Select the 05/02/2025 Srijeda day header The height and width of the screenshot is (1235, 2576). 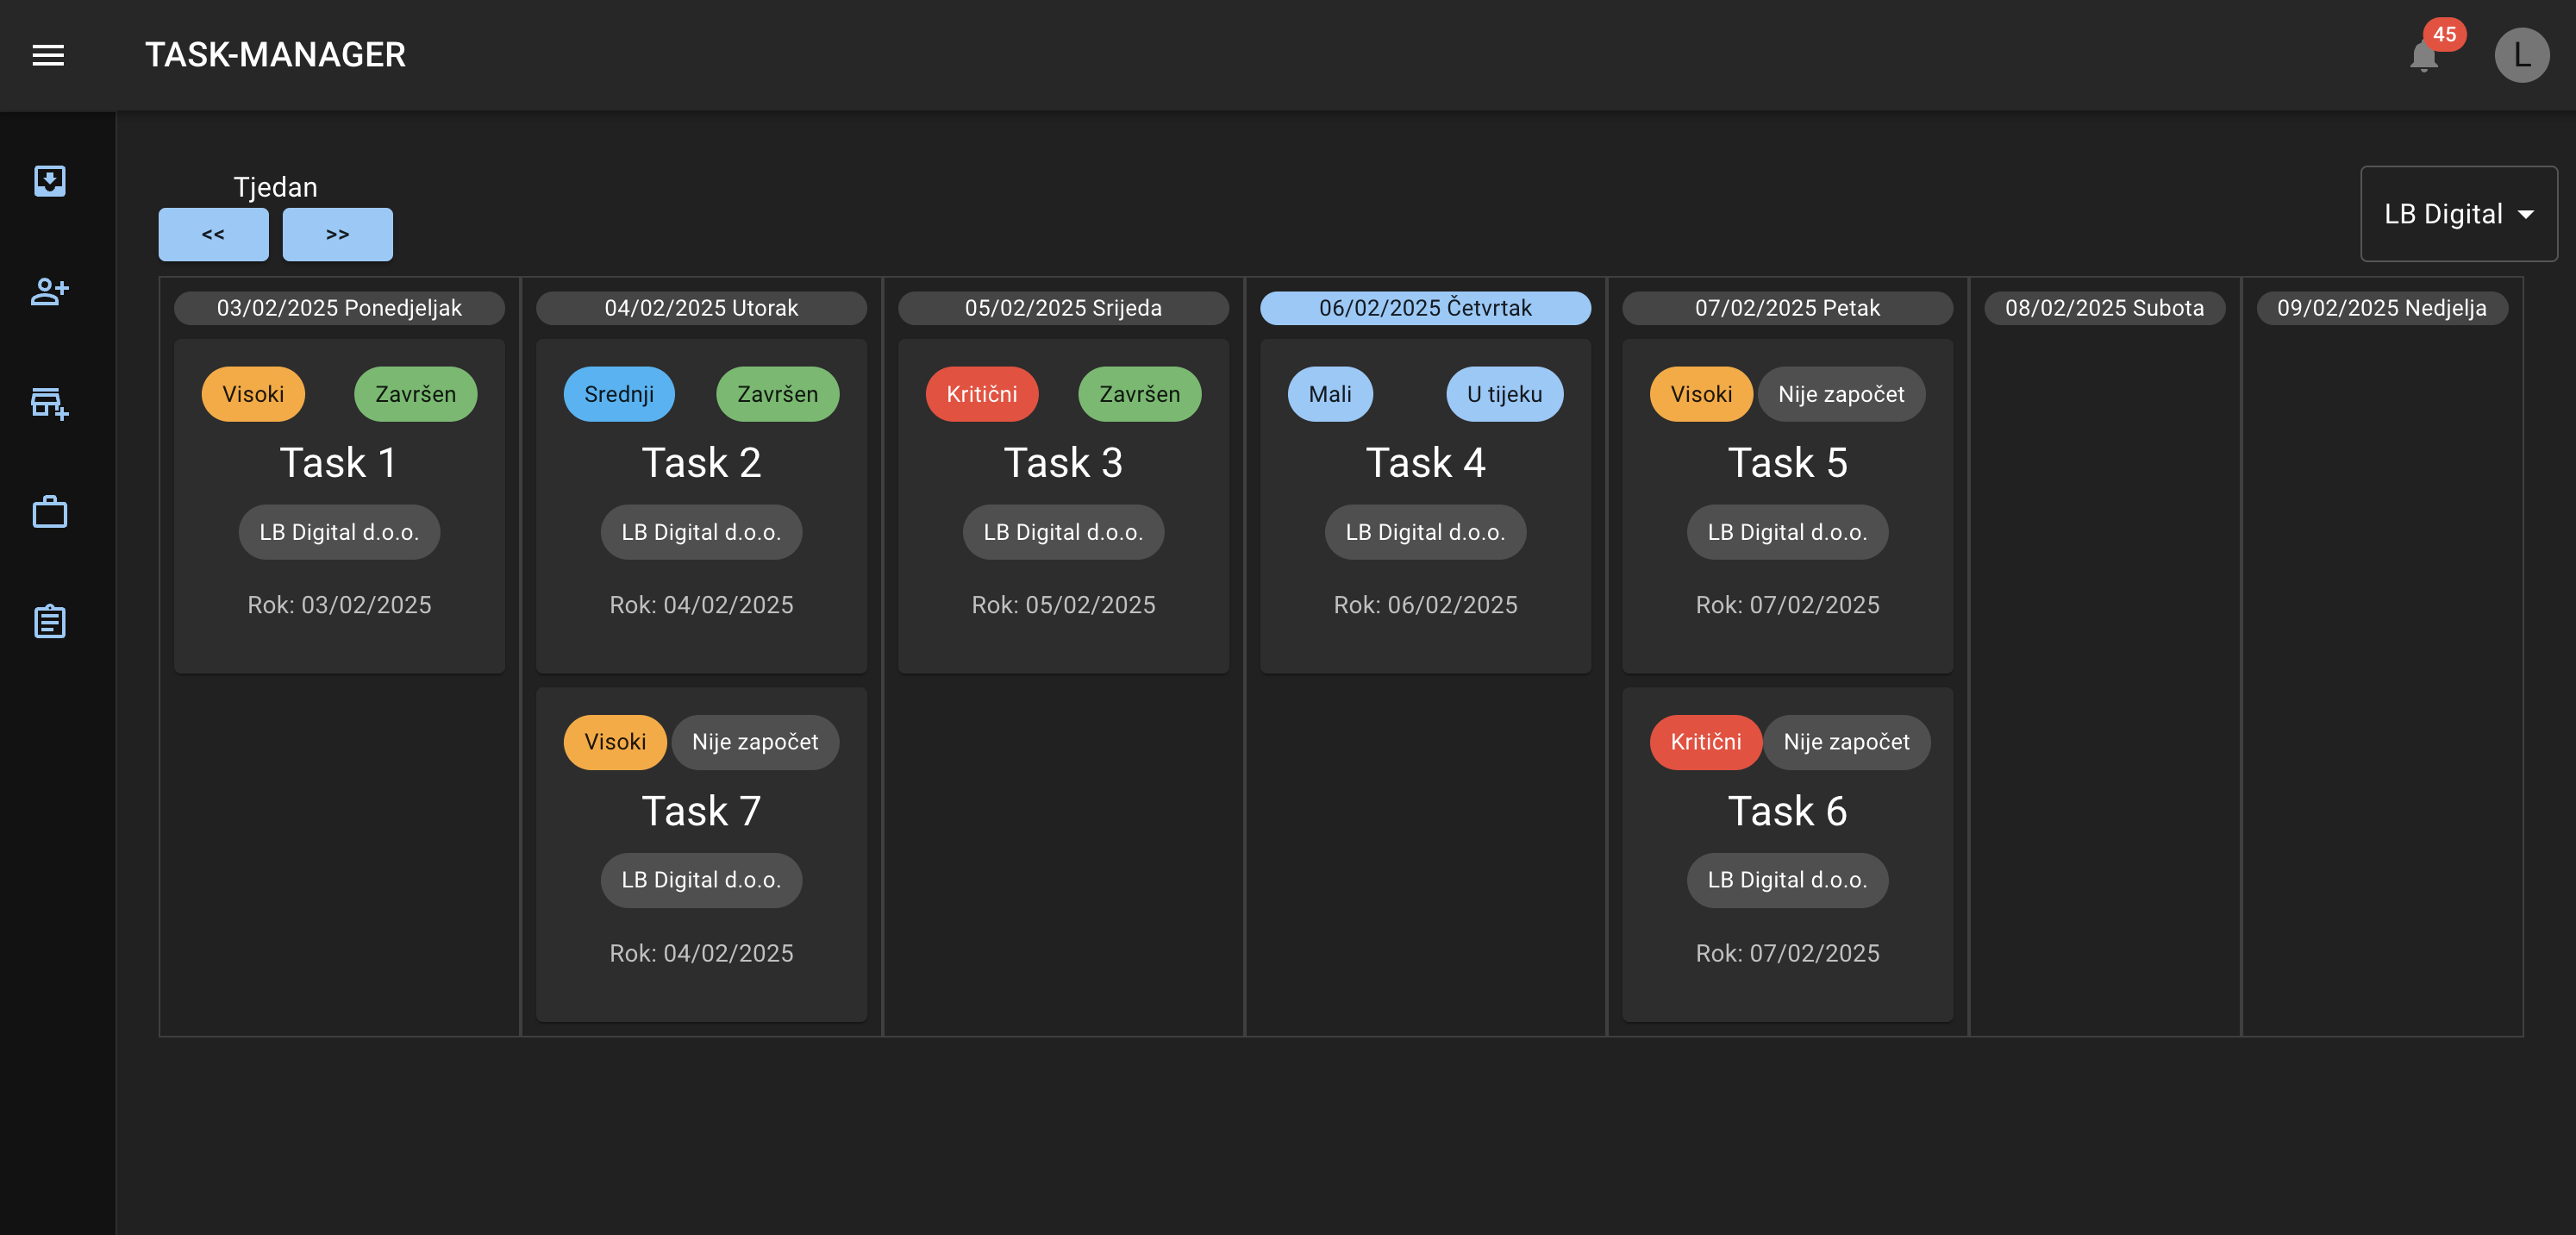1063,308
